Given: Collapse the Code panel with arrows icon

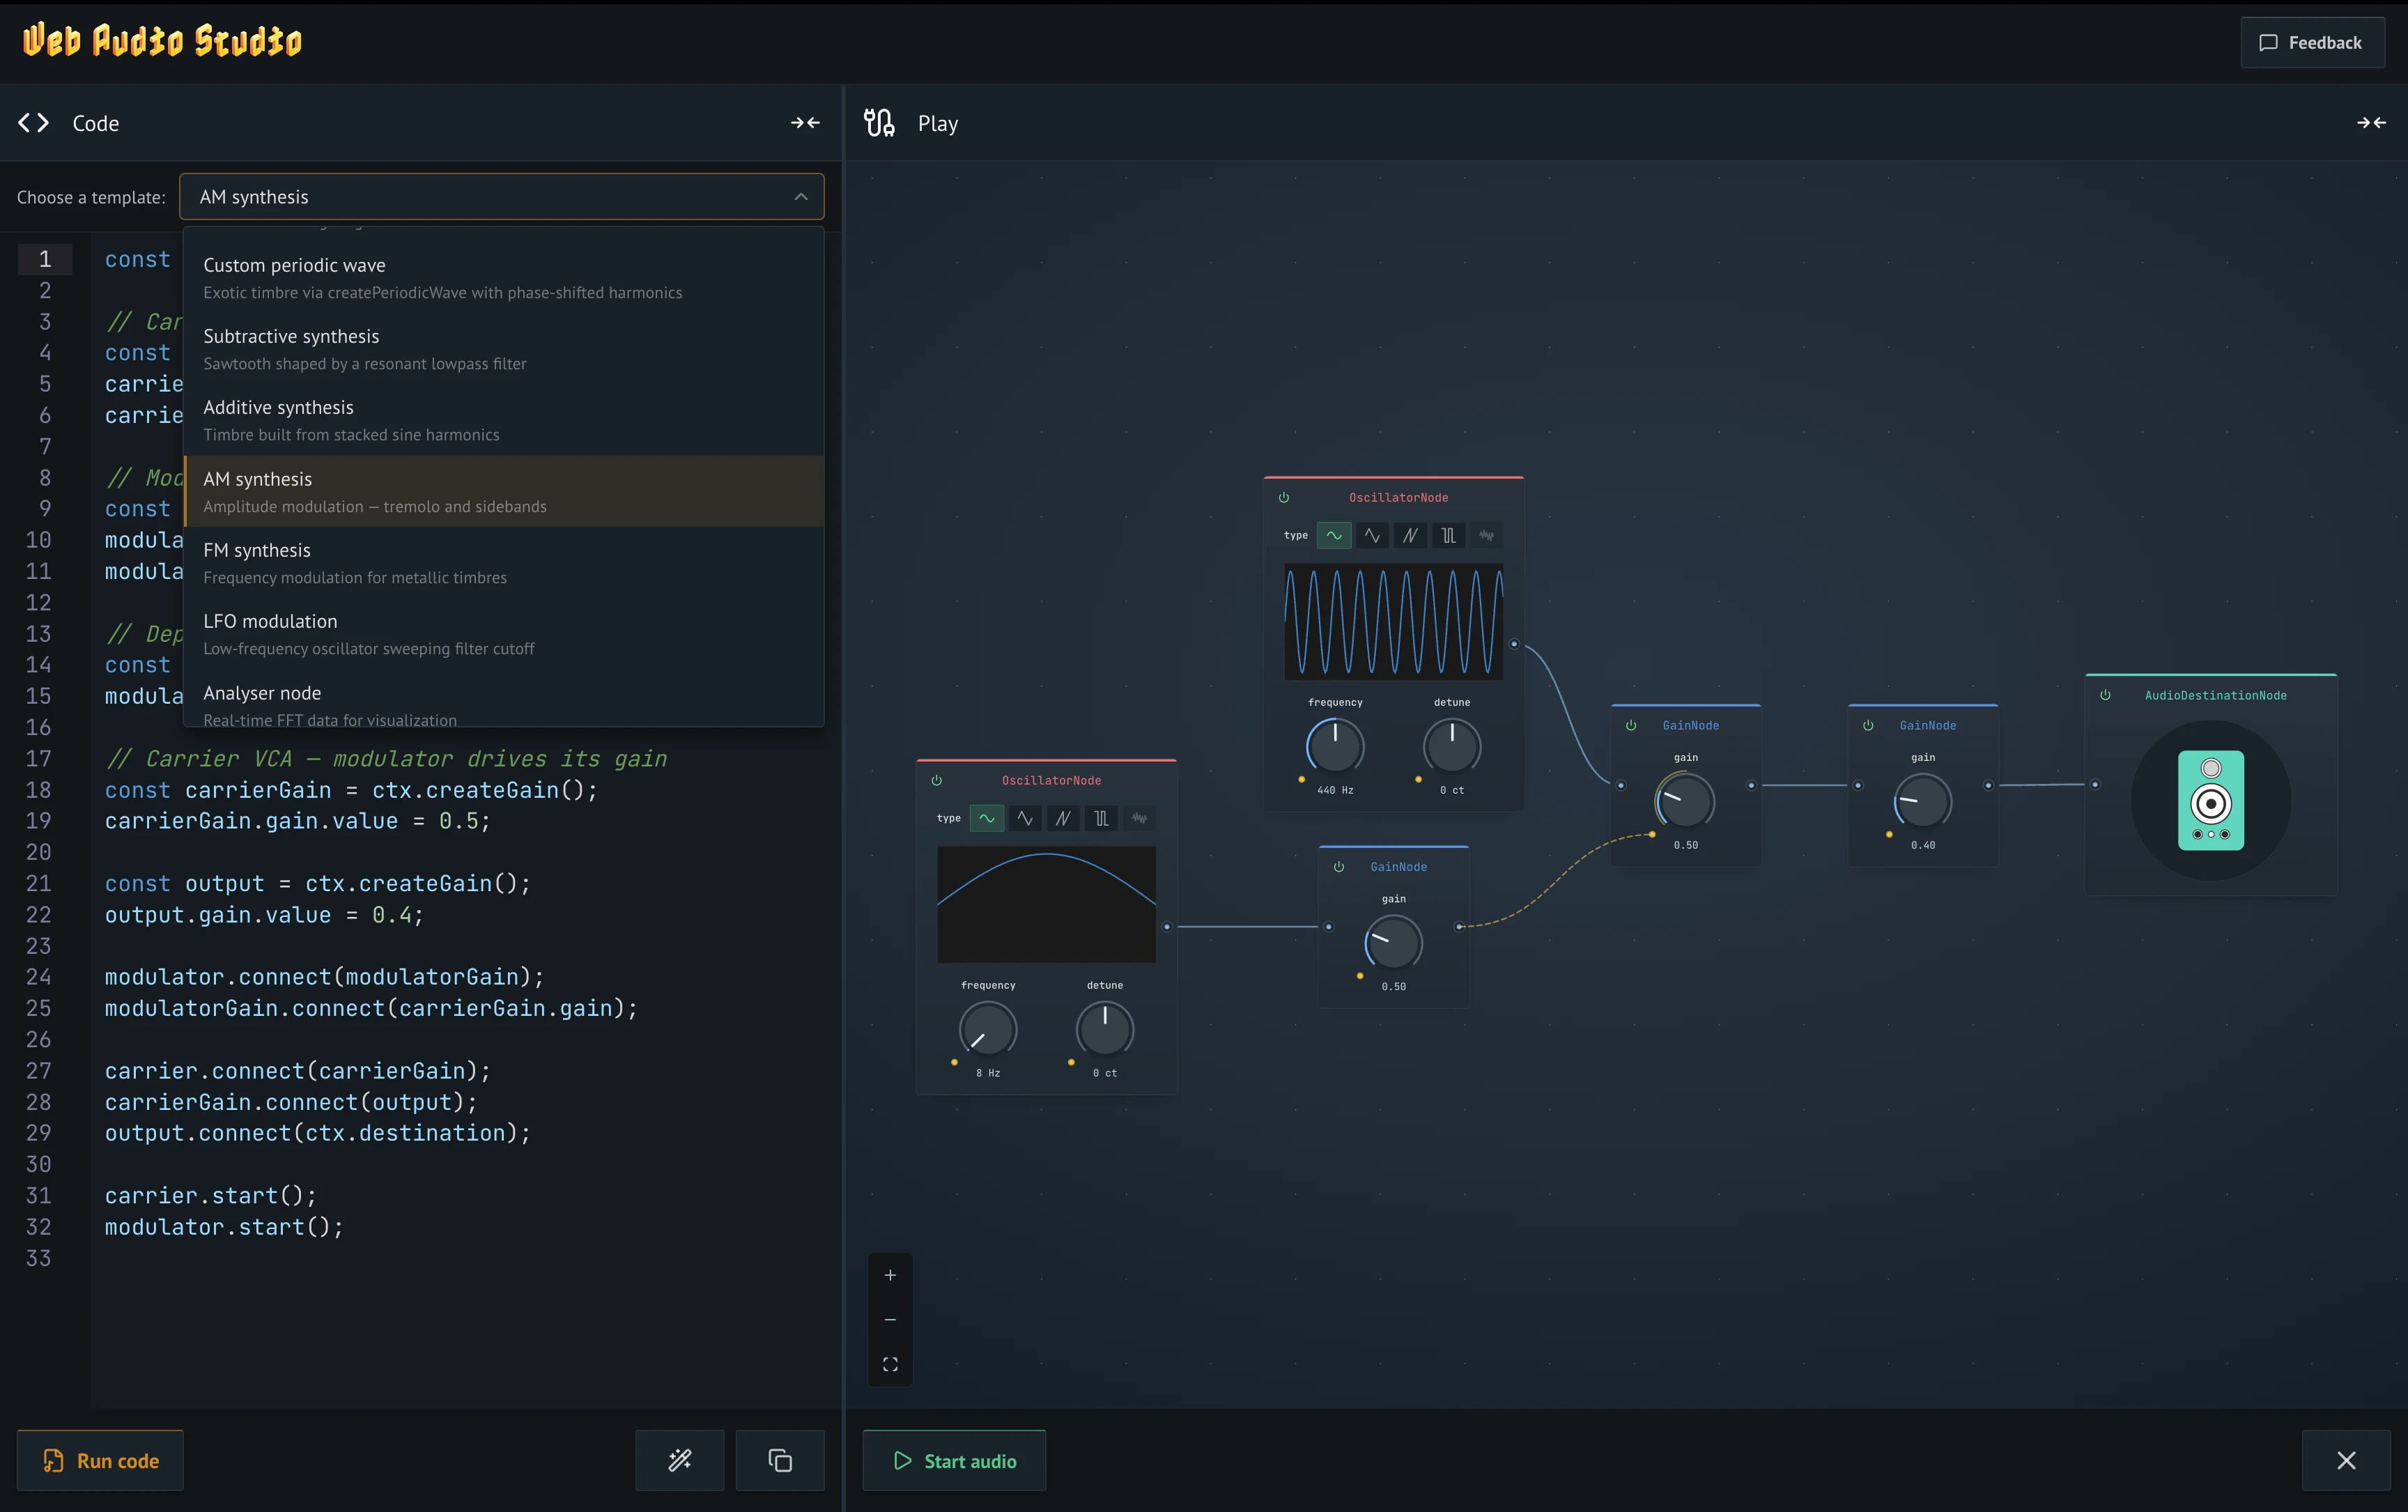Looking at the screenshot, I should (805, 123).
